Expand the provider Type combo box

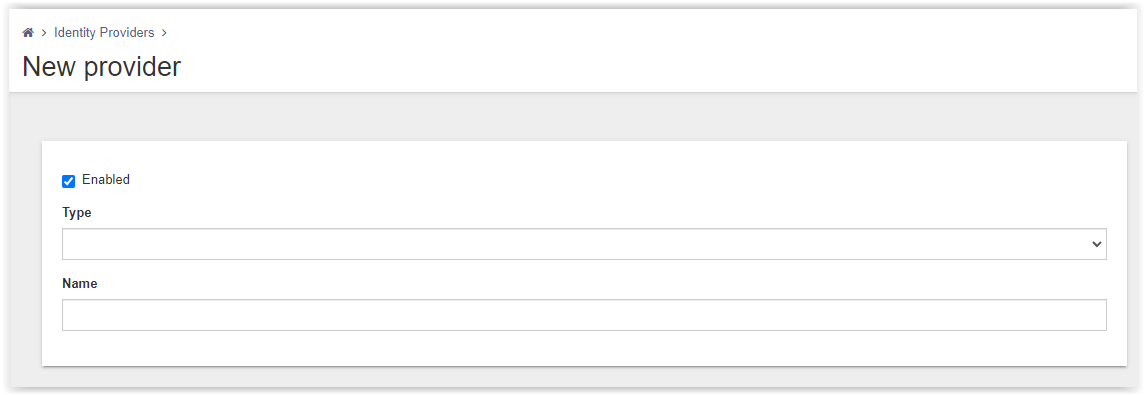584,245
